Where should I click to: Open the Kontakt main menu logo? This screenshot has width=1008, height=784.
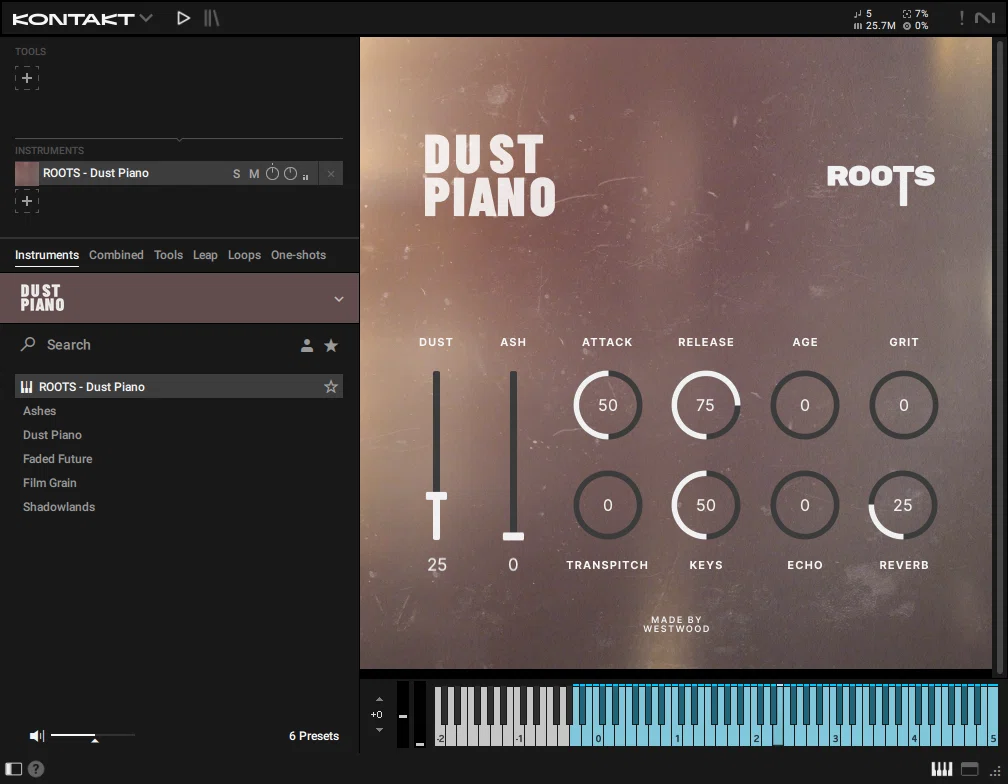tap(82, 19)
